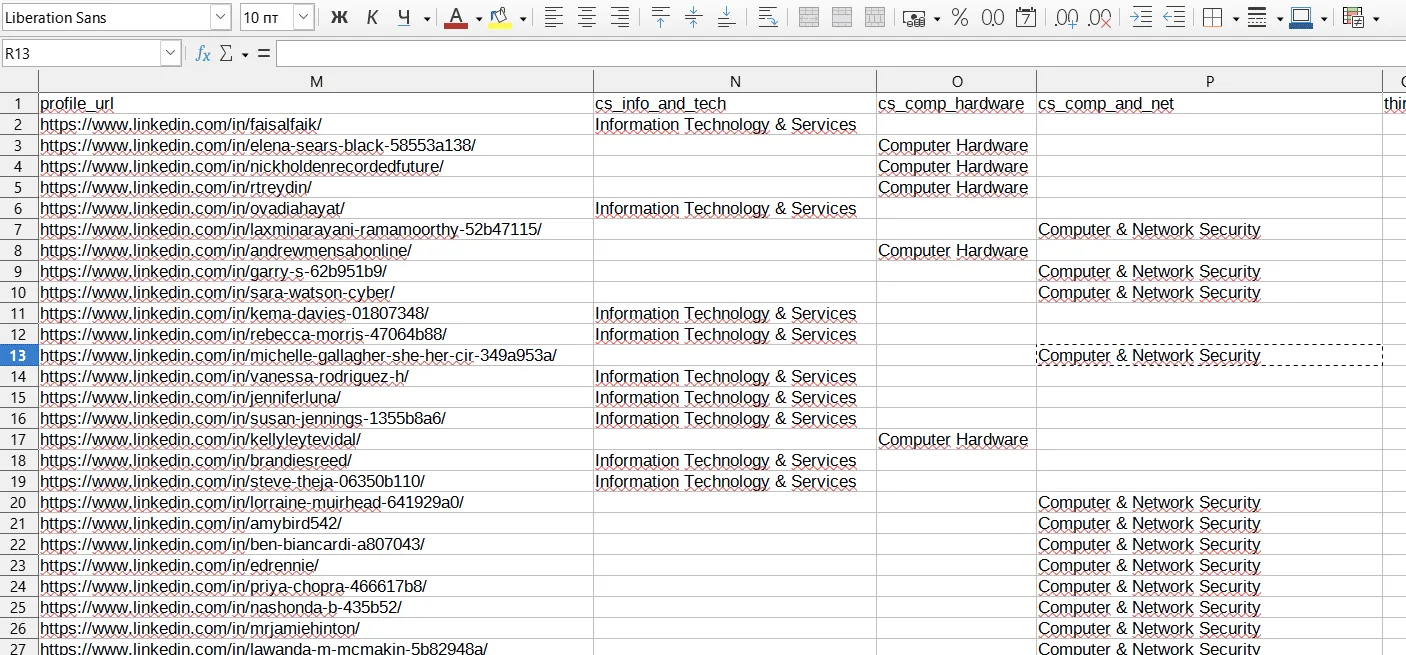Center cell content vertically

(x=693, y=17)
